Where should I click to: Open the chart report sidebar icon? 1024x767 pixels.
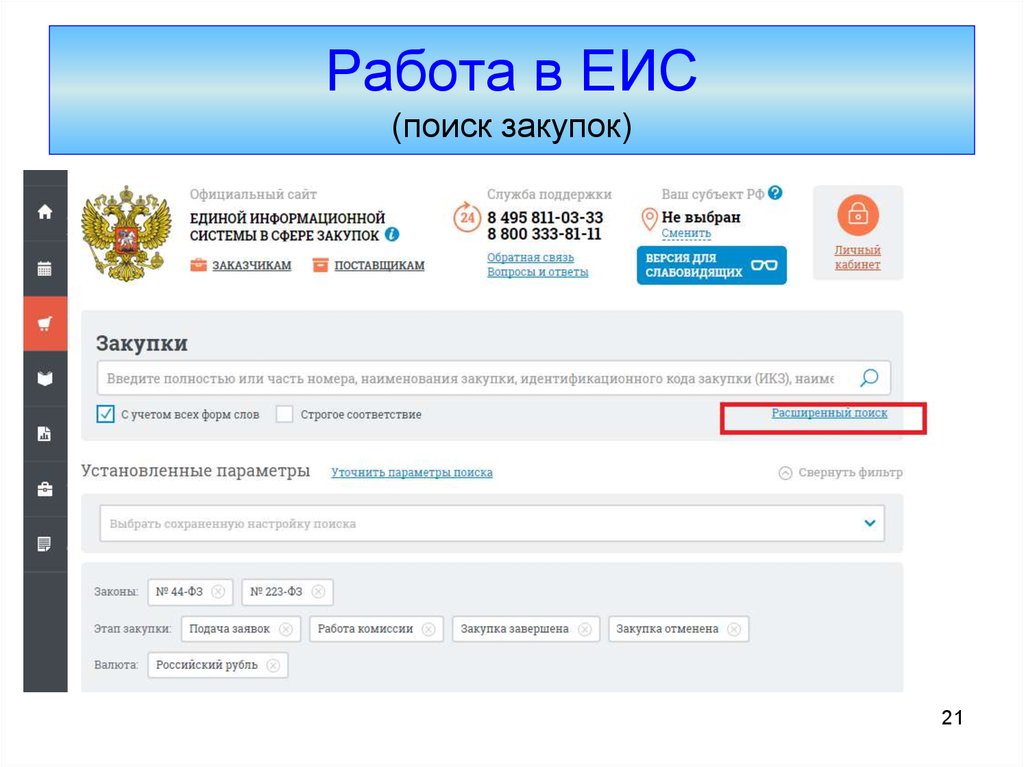(x=45, y=433)
